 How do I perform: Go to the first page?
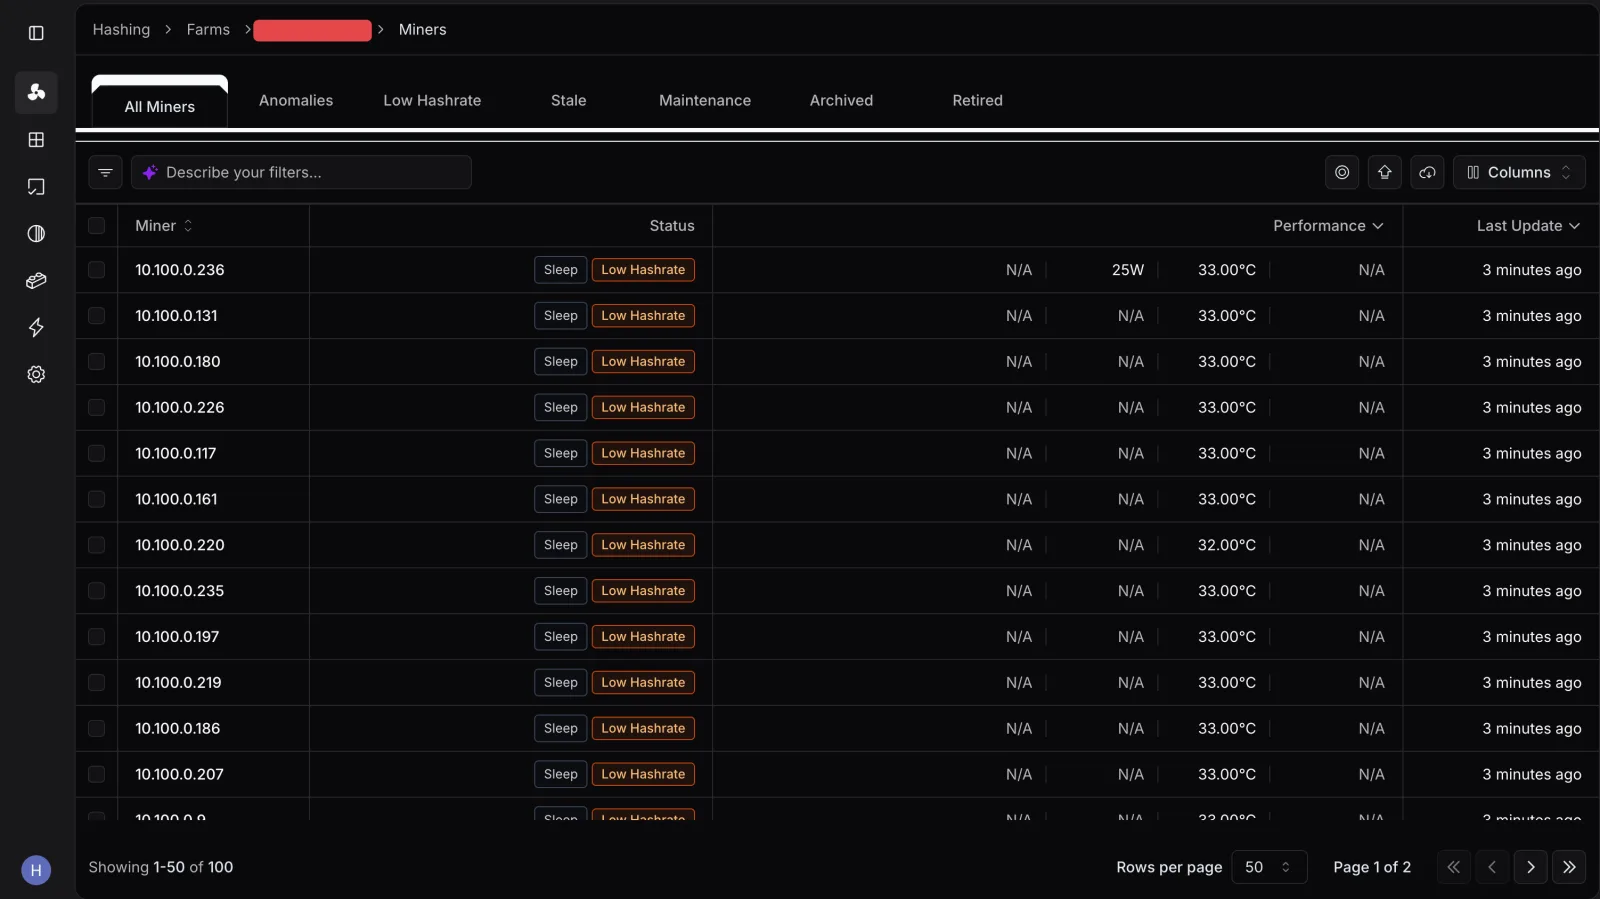(1454, 867)
